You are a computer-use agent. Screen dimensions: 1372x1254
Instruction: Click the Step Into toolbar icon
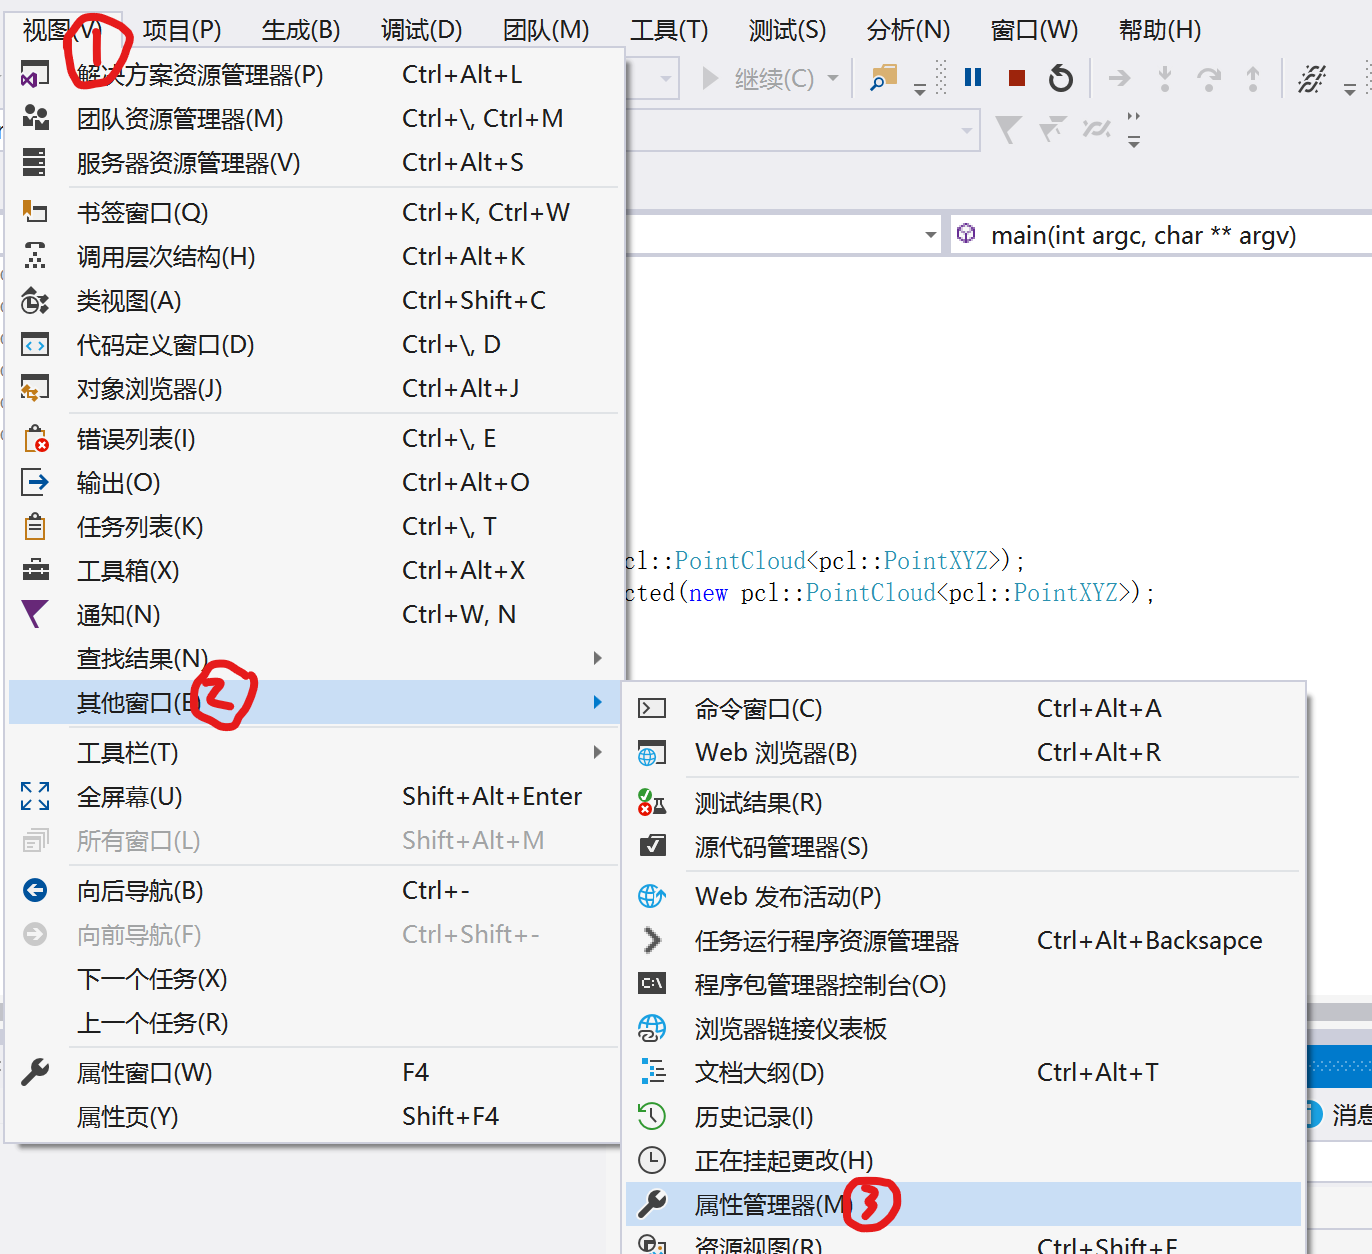point(1165,78)
